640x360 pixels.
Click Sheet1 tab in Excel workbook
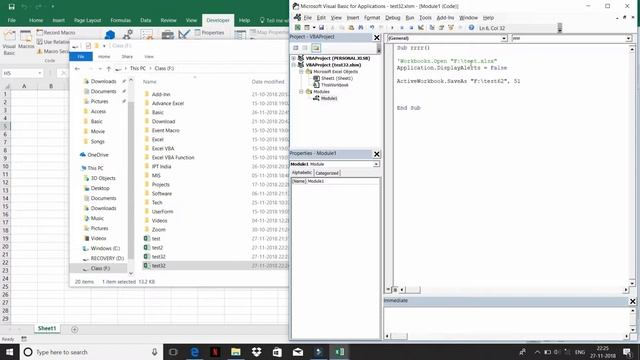pyautogui.click(x=47, y=329)
